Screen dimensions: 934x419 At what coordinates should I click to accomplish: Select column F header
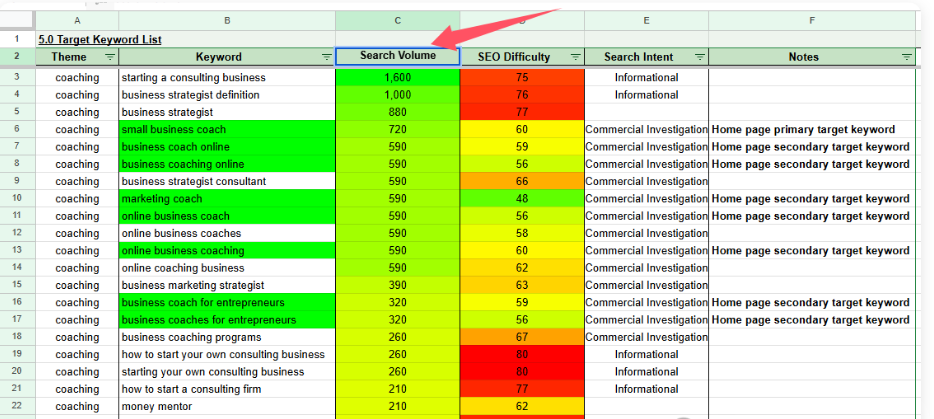[x=811, y=20]
